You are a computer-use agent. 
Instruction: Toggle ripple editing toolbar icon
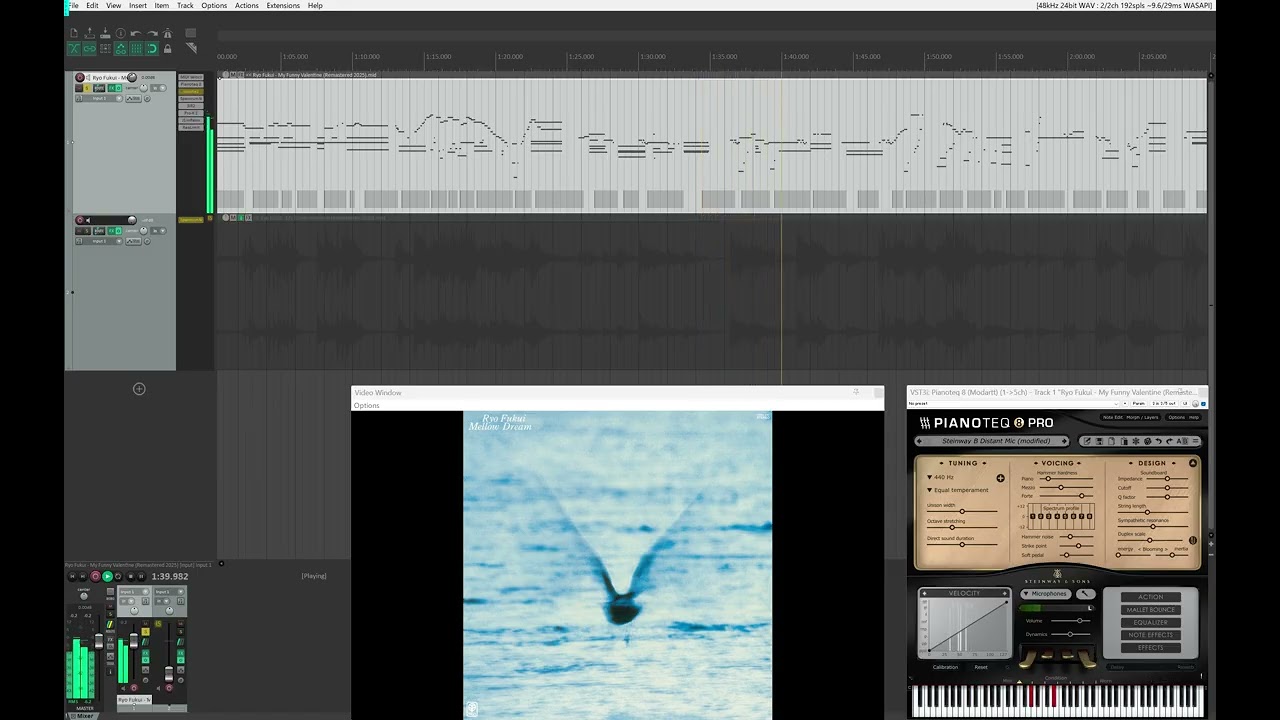(105, 48)
